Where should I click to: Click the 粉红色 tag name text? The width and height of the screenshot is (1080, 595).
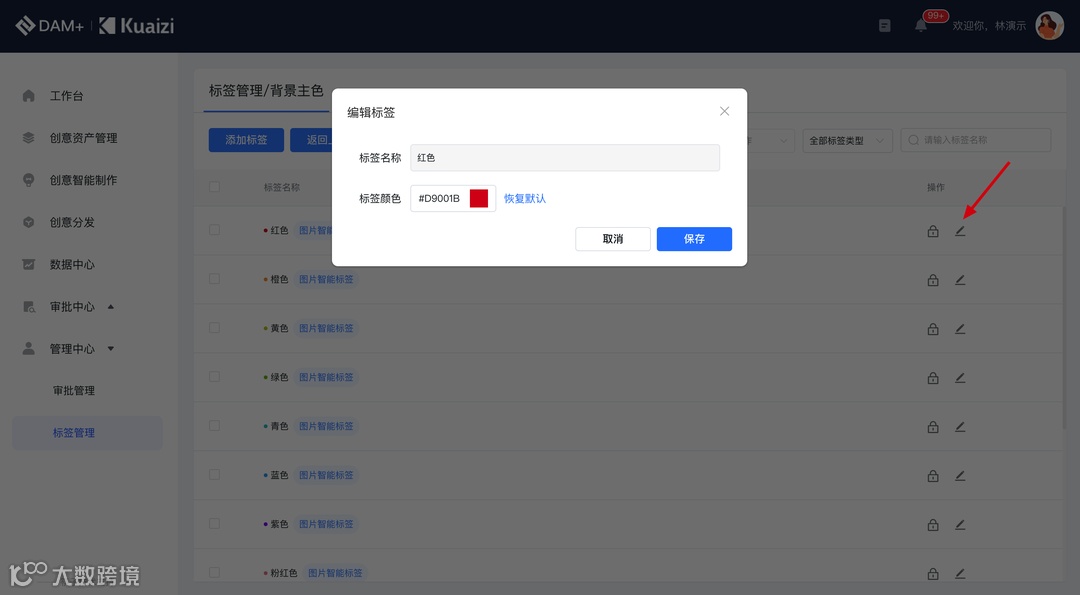pos(284,573)
